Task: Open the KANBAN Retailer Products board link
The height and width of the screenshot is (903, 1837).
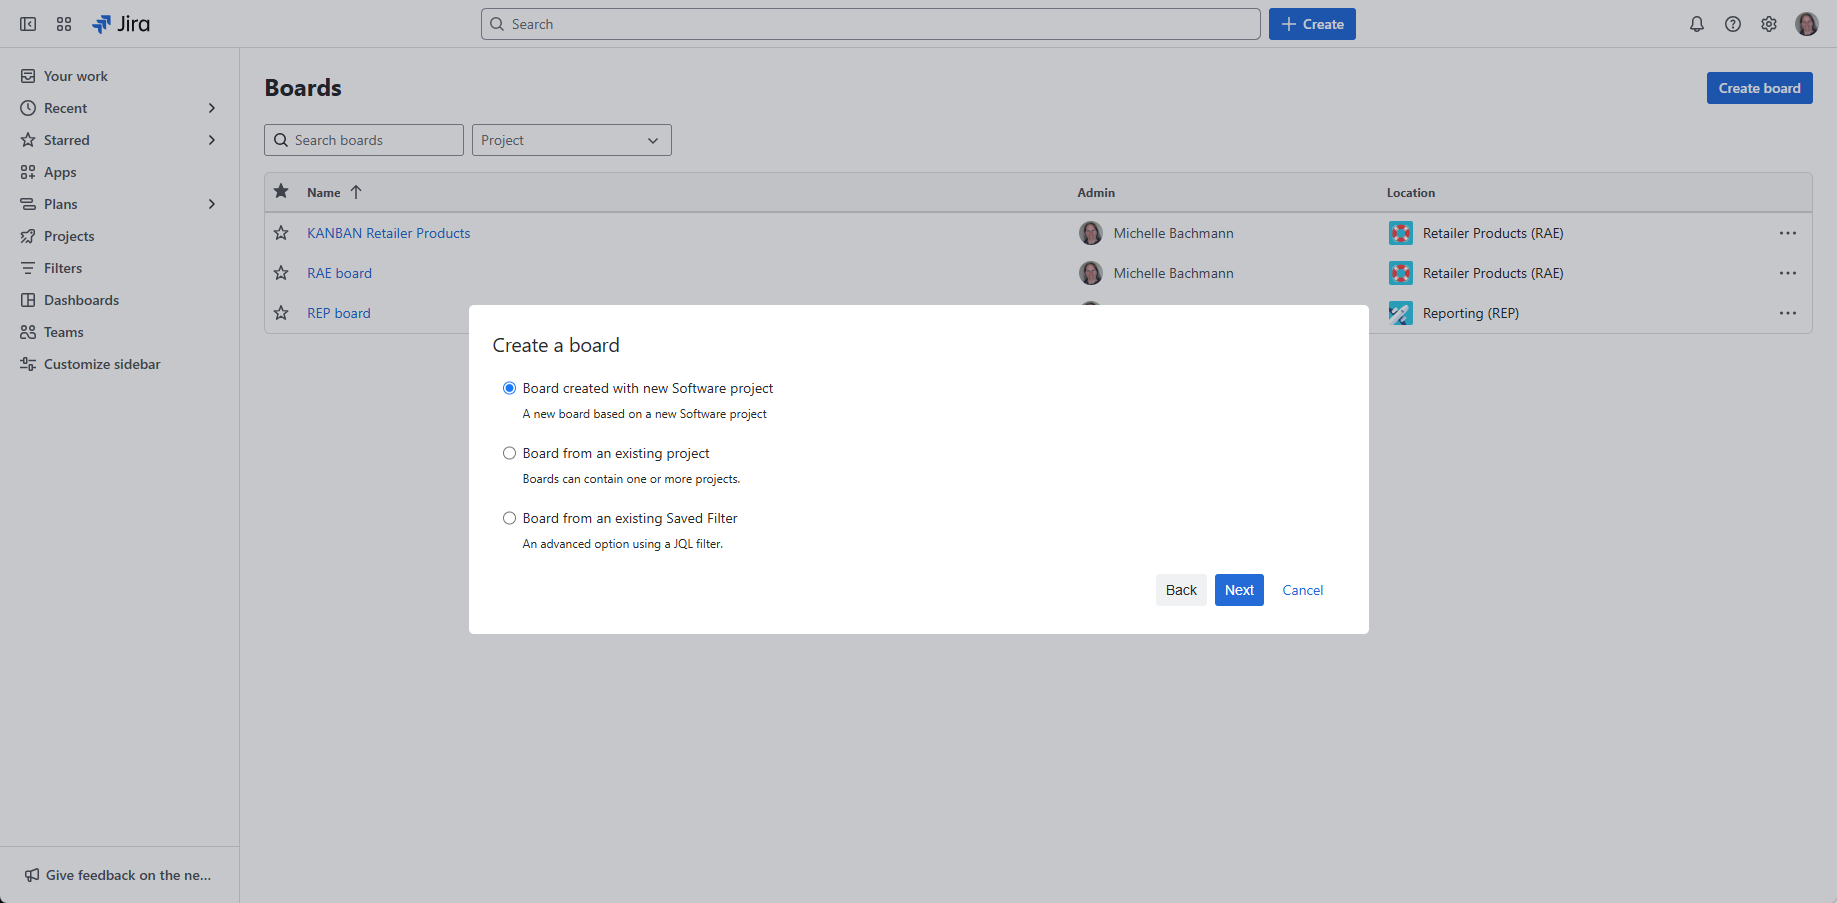Action: [x=388, y=232]
